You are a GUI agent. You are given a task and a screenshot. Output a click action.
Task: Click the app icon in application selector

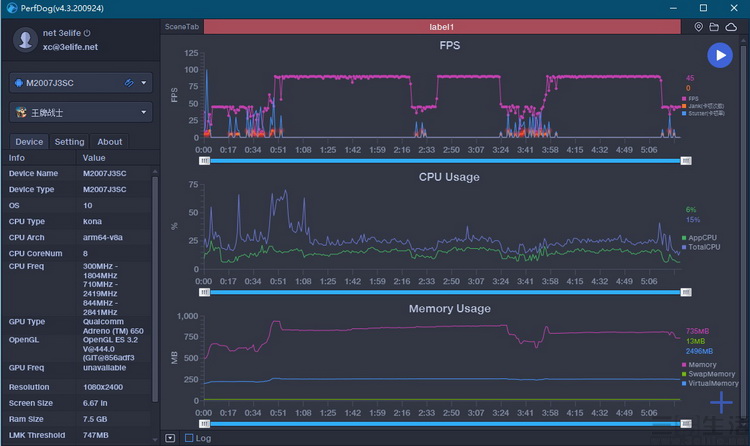pos(21,112)
